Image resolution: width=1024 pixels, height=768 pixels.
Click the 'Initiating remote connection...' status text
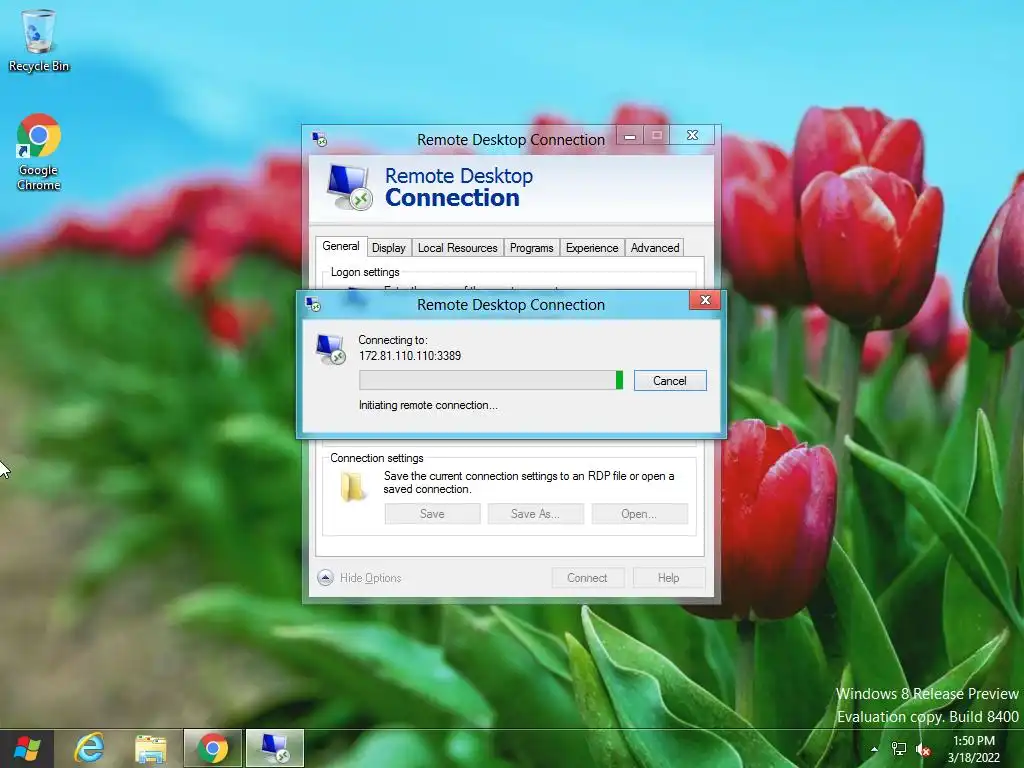click(428, 406)
